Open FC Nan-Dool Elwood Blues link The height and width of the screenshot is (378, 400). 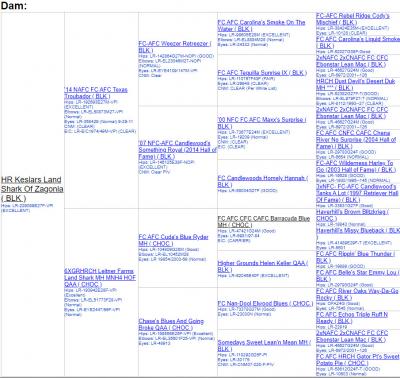tap(266, 304)
